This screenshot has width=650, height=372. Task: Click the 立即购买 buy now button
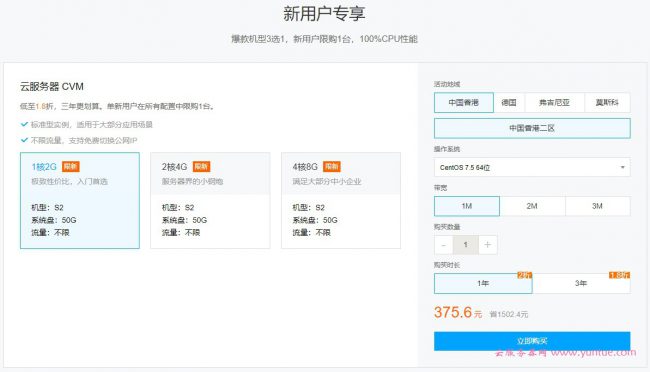point(532,341)
